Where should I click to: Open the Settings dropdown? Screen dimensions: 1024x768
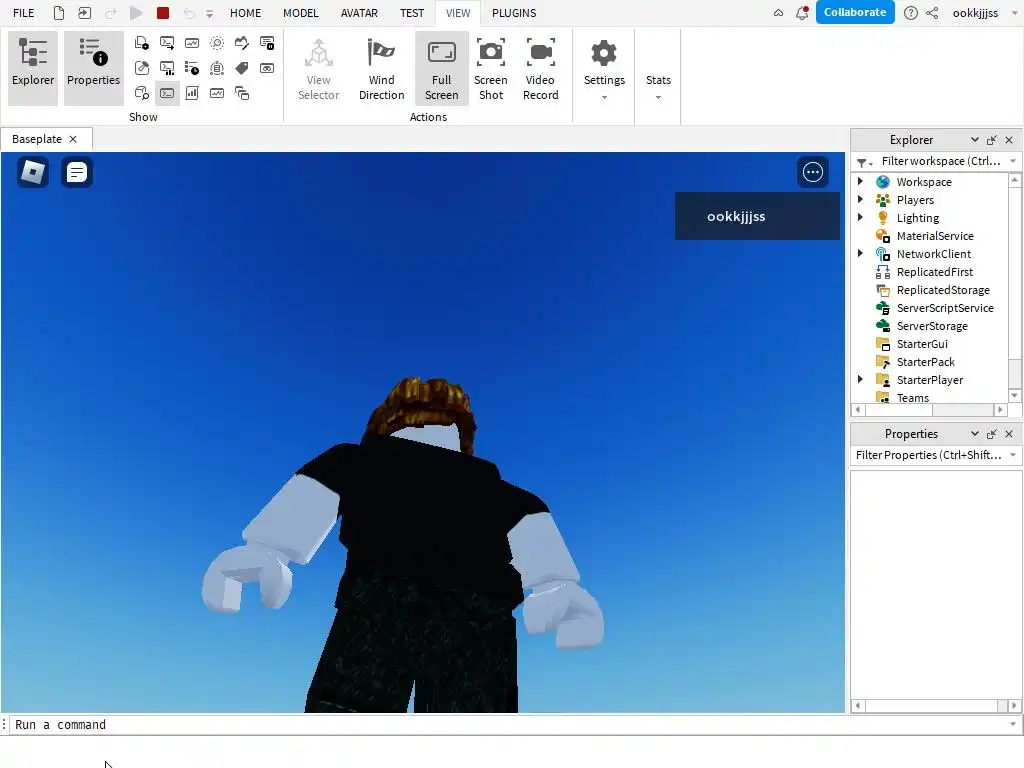click(604, 68)
